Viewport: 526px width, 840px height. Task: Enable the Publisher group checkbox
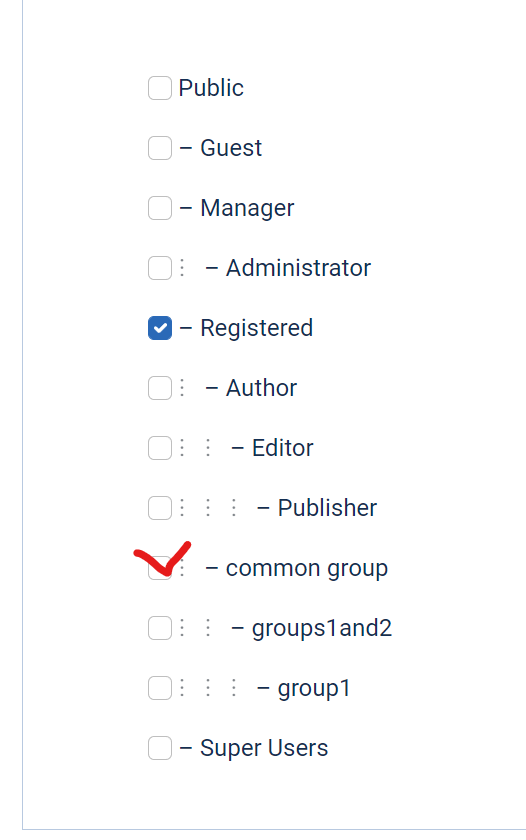click(x=160, y=508)
